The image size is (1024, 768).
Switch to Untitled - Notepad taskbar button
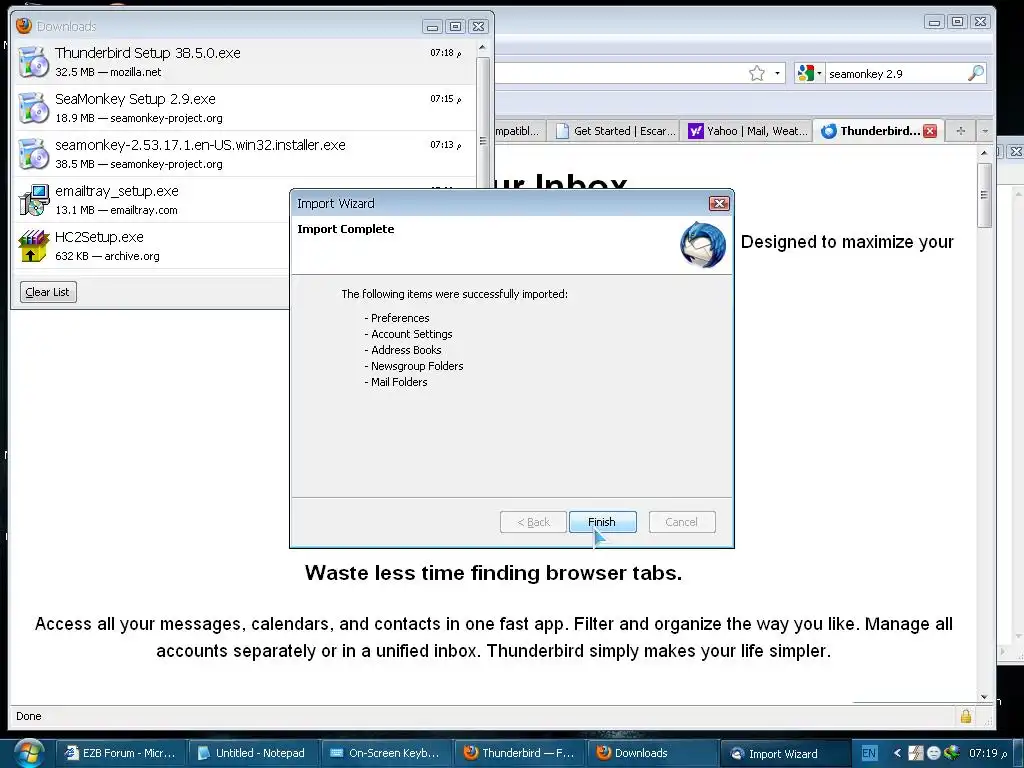[x=253, y=753]
